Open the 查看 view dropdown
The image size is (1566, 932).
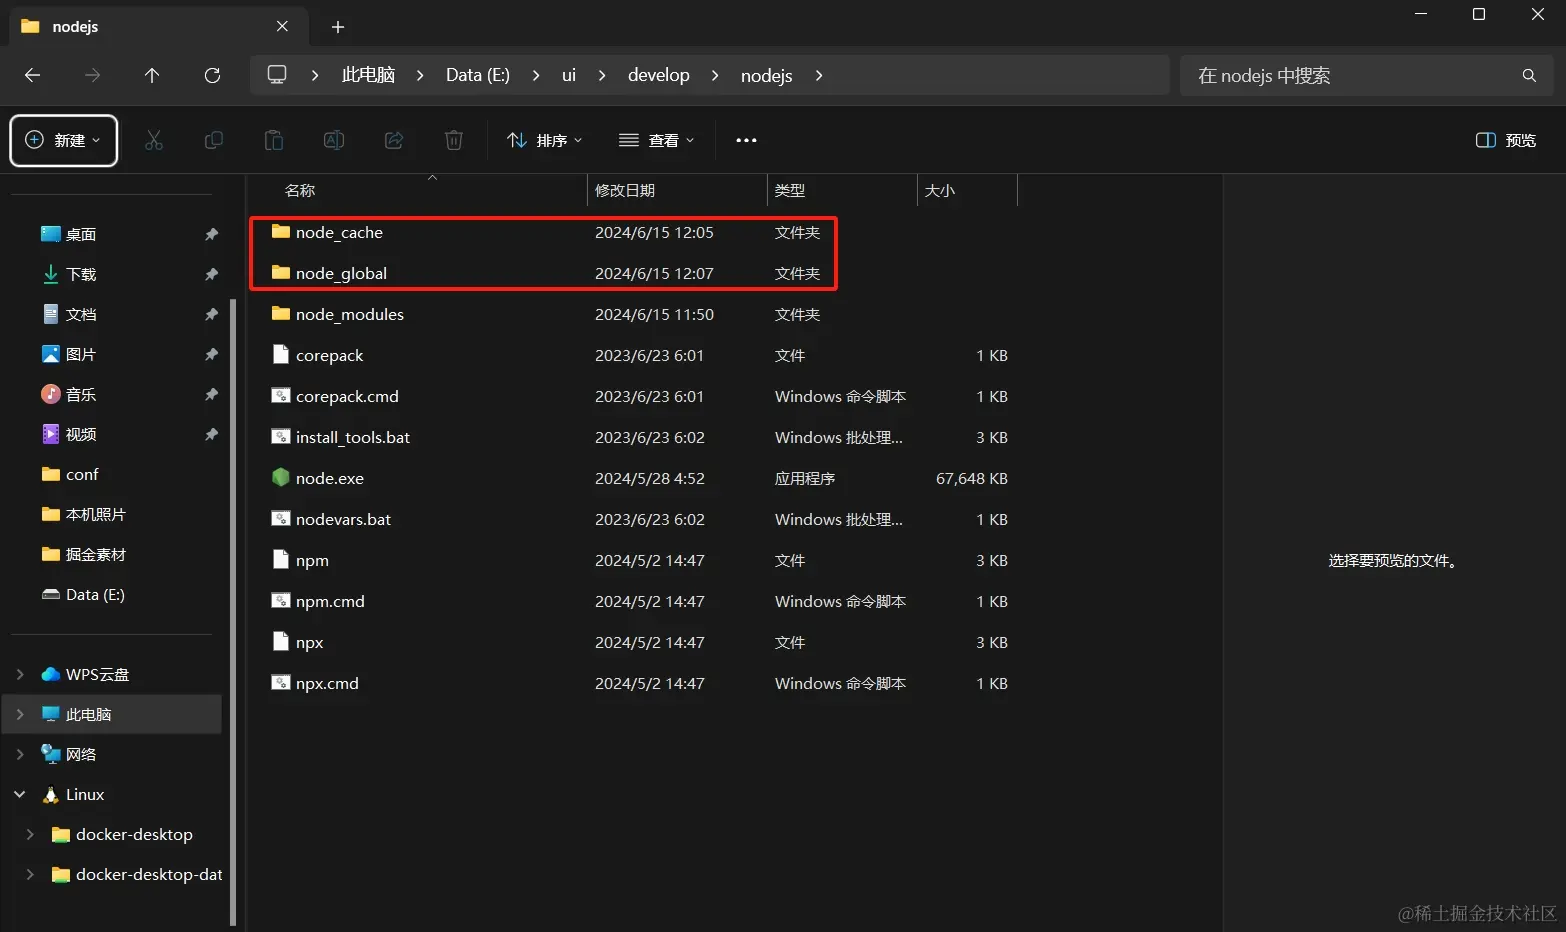coord(657,140)
